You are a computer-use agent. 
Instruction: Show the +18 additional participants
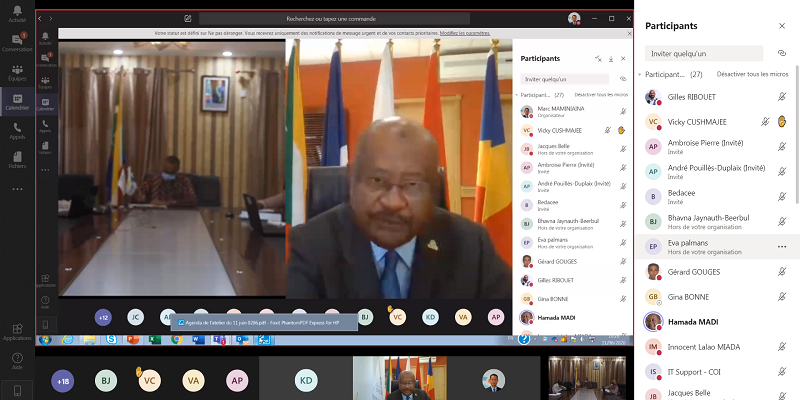point(63,381)
